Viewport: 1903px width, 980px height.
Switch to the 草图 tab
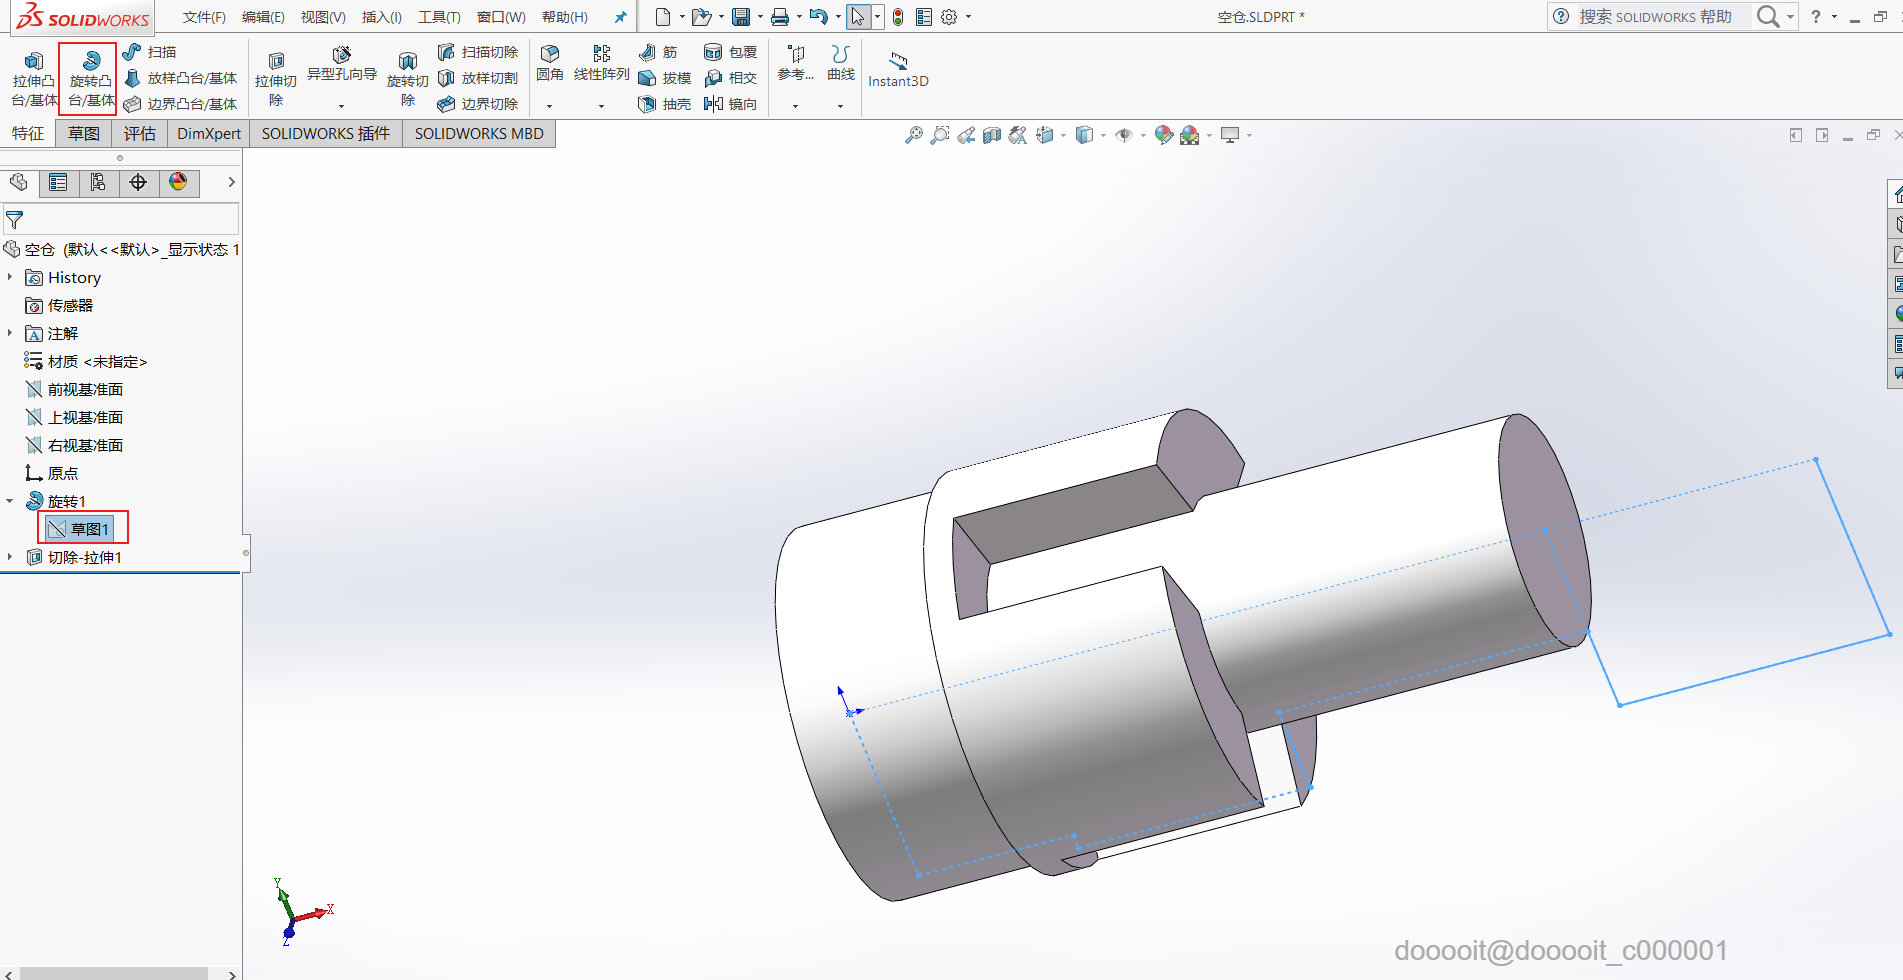point(84,134)
